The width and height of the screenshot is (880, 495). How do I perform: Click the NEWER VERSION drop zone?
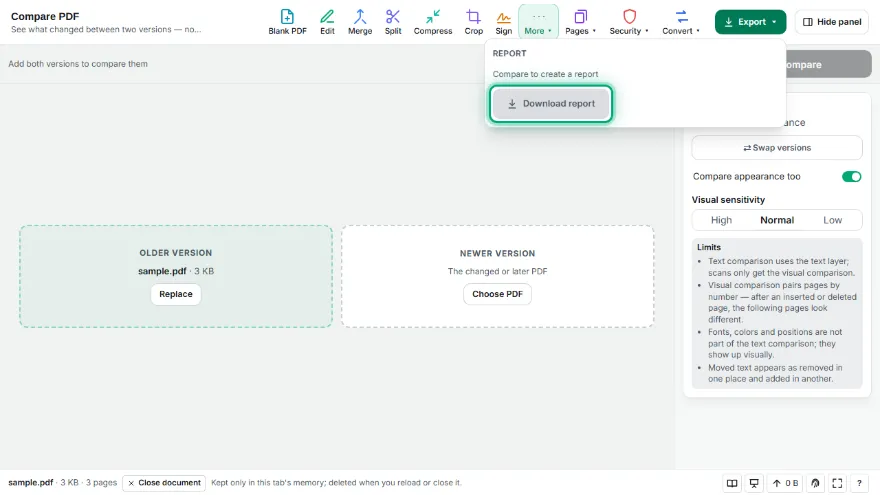(x=497, y=277)
